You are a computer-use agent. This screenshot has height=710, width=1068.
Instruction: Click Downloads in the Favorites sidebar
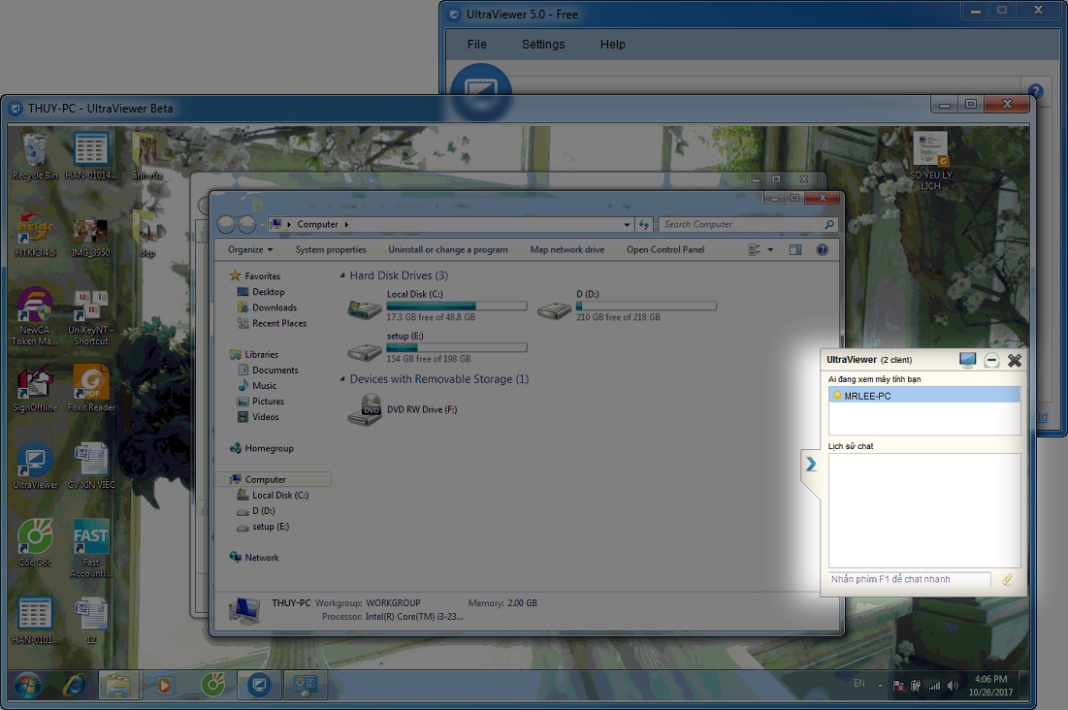(x=274, y=308)
